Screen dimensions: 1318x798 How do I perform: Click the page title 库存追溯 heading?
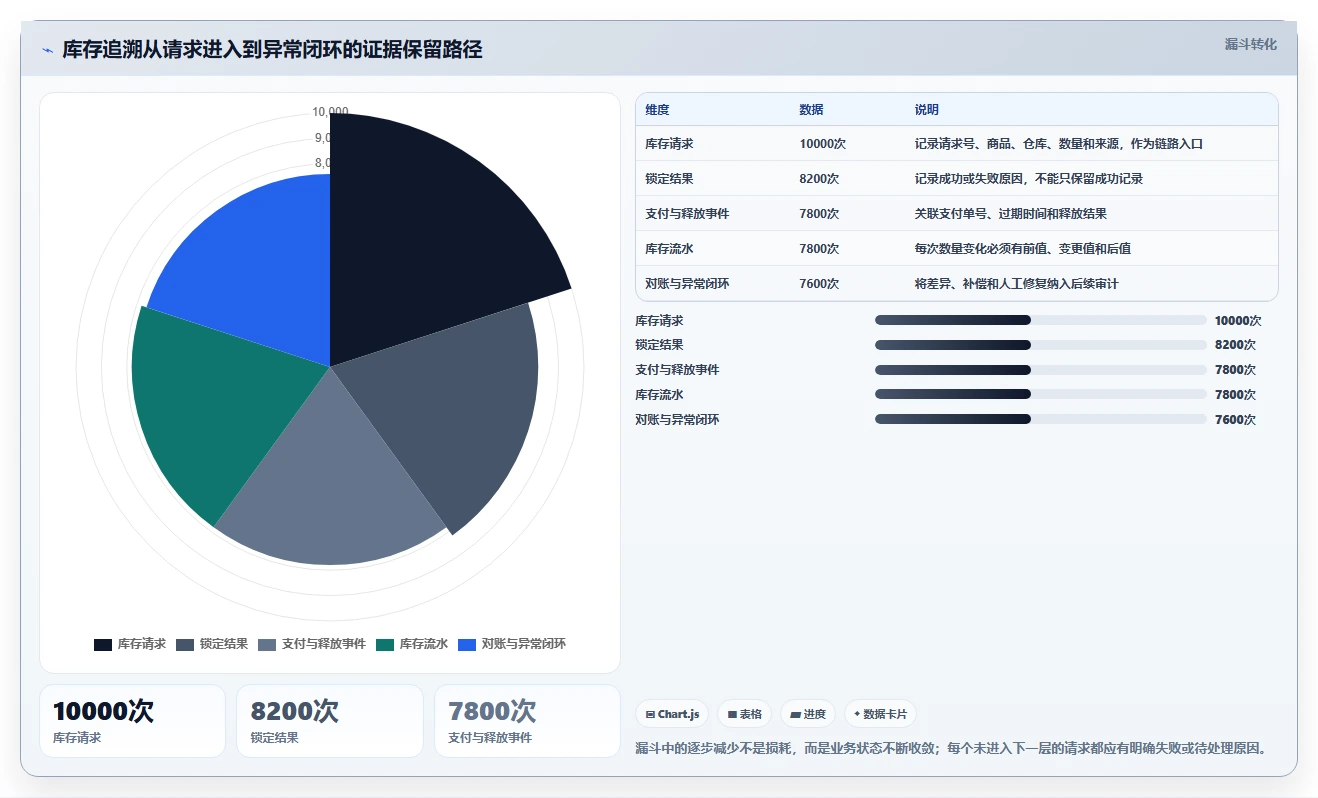coord(272,50)
